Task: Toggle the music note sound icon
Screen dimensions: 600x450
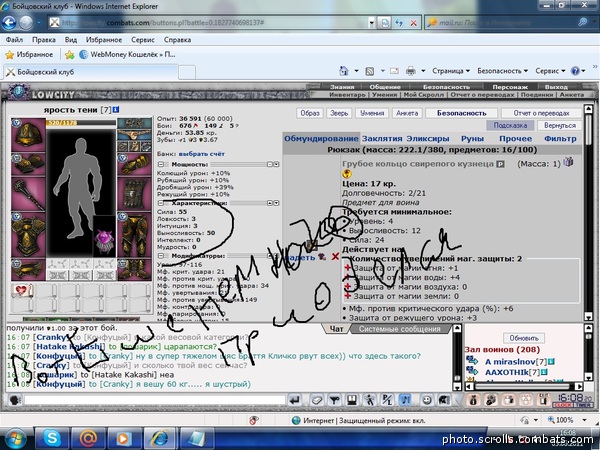Action: 404,400
